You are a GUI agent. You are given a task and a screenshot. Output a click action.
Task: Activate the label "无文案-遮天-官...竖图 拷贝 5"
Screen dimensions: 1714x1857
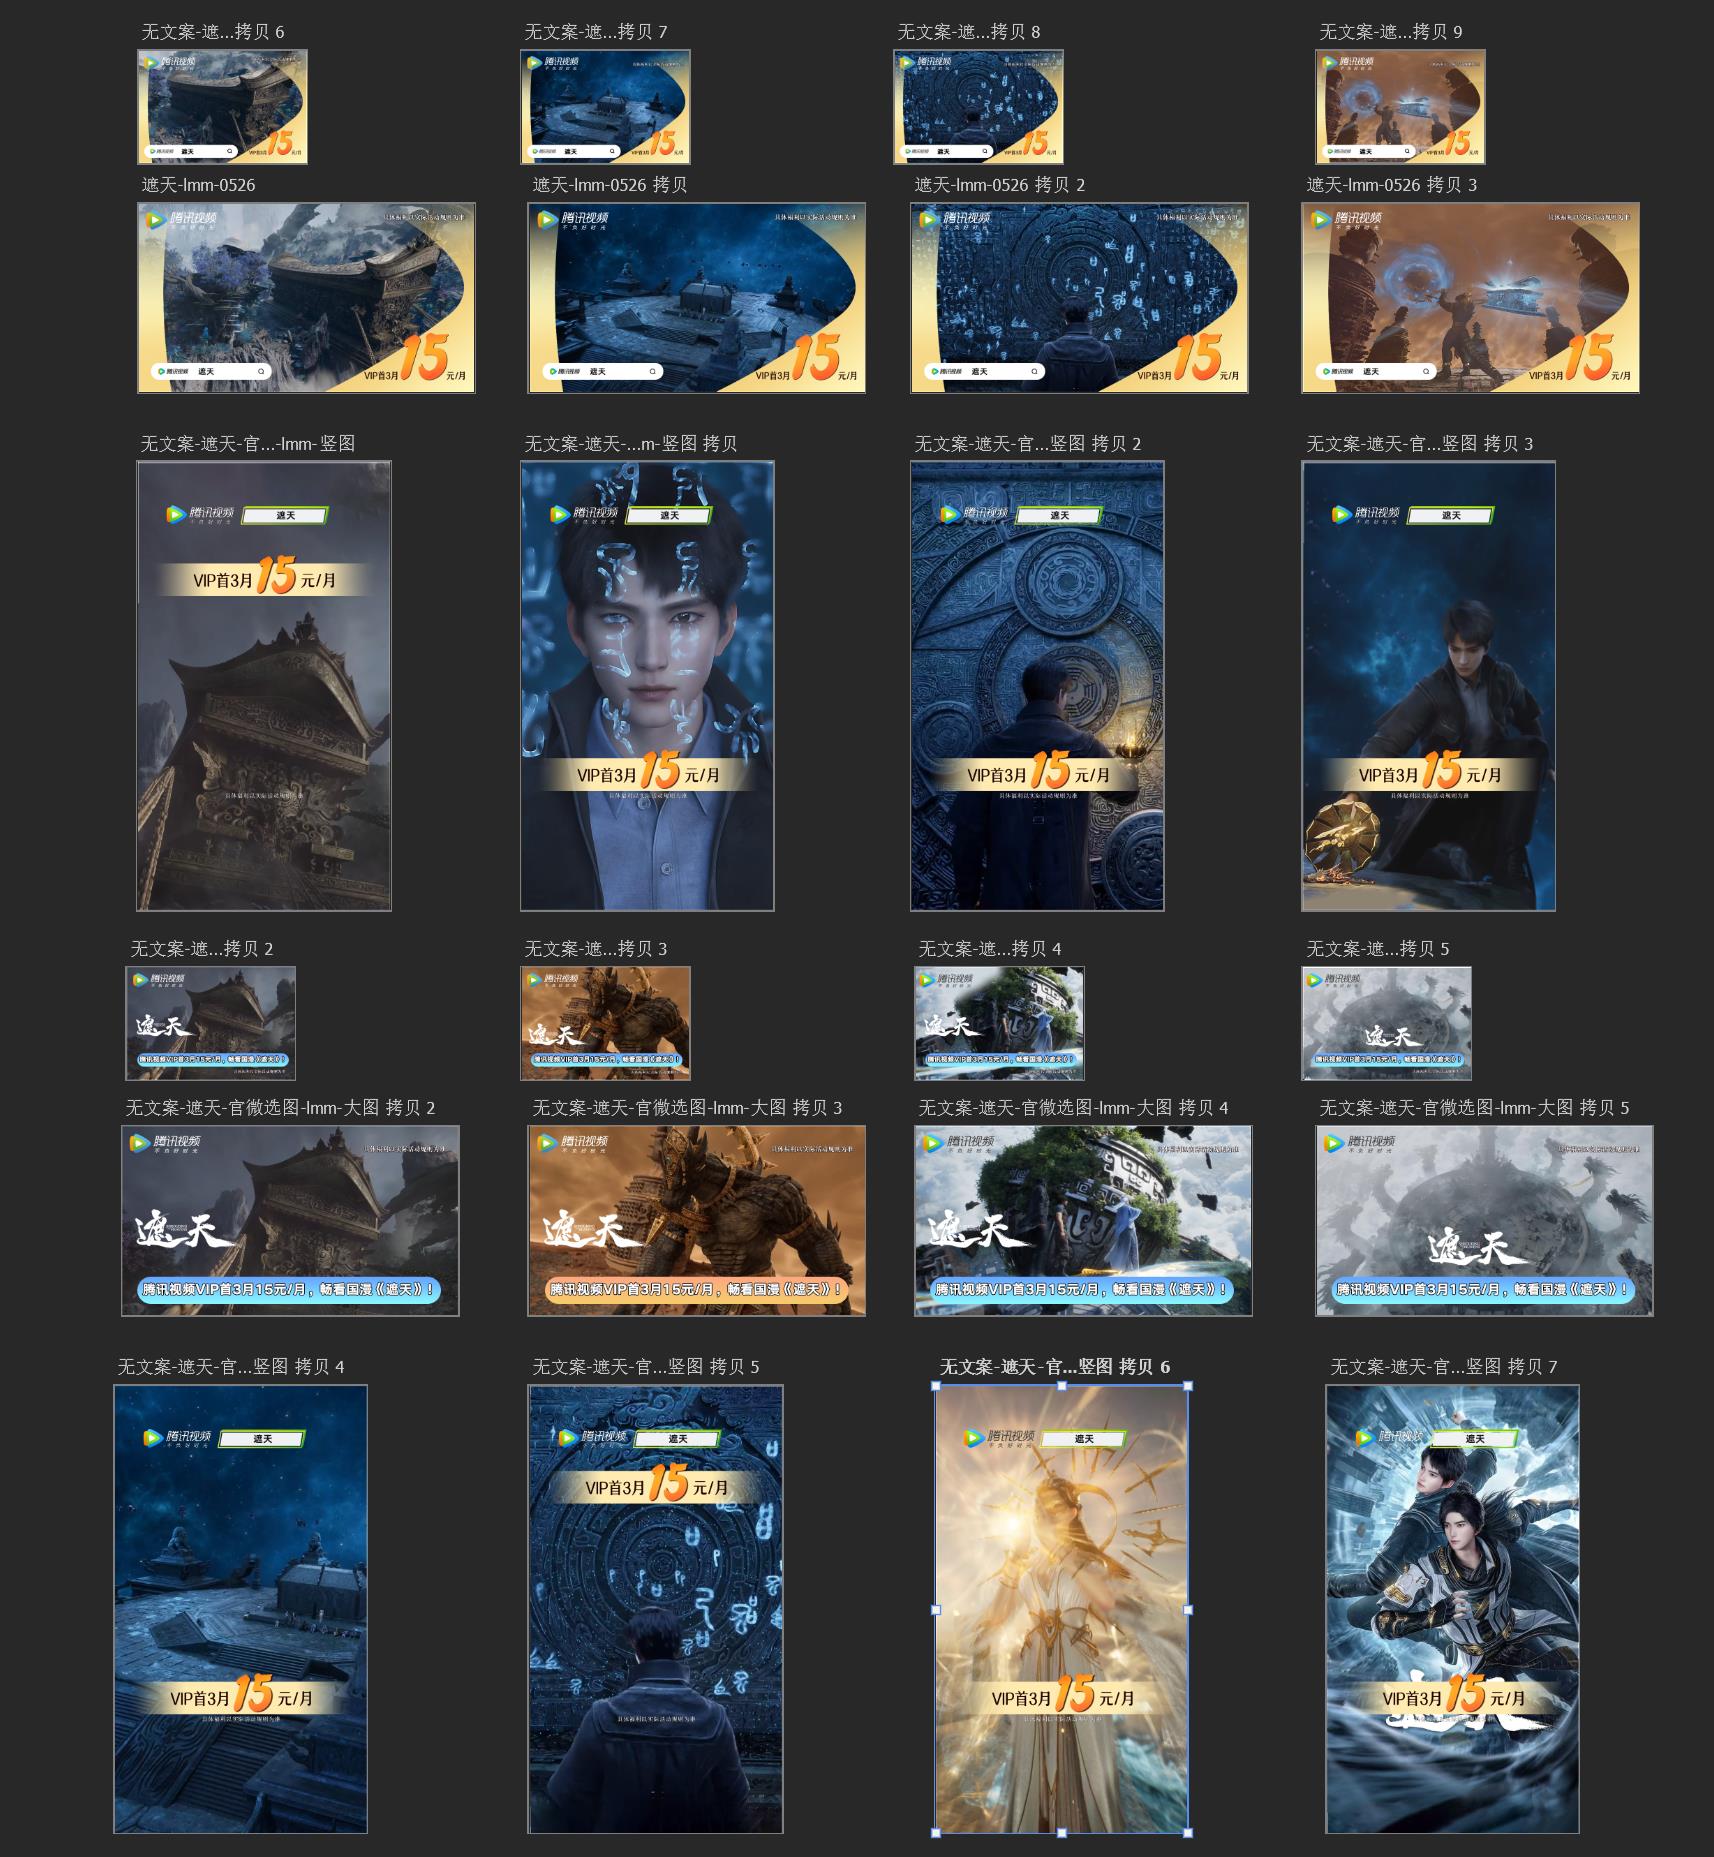pyautogui.click(x=646, y=1367)
